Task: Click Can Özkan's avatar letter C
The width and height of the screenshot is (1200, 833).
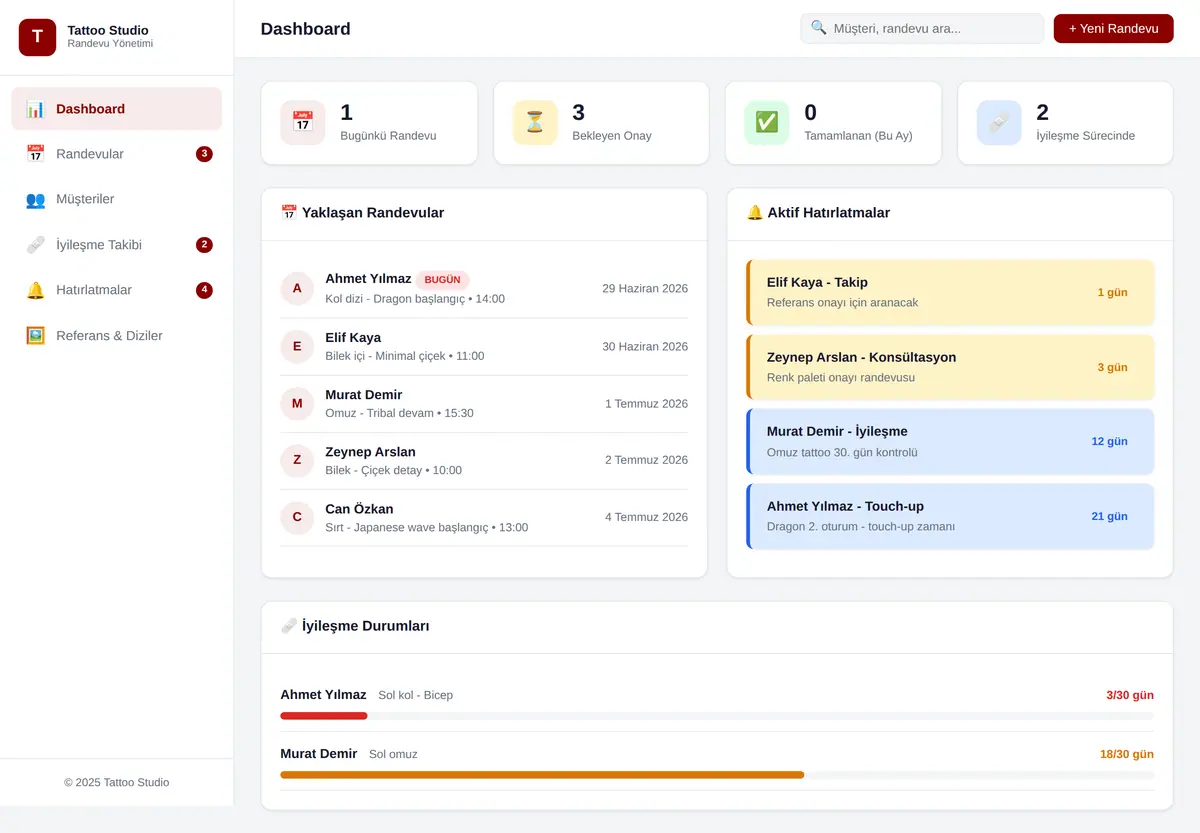Action: pyautogui.click(x=297, y=517)
